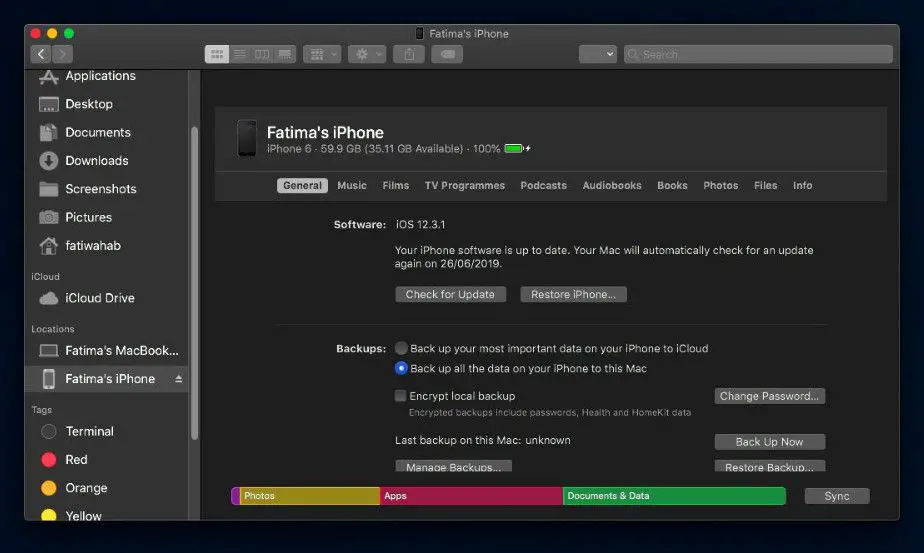924x553 pixels.
Task: Open iCloud Drive in the sidebar
Action: point(107,298)
